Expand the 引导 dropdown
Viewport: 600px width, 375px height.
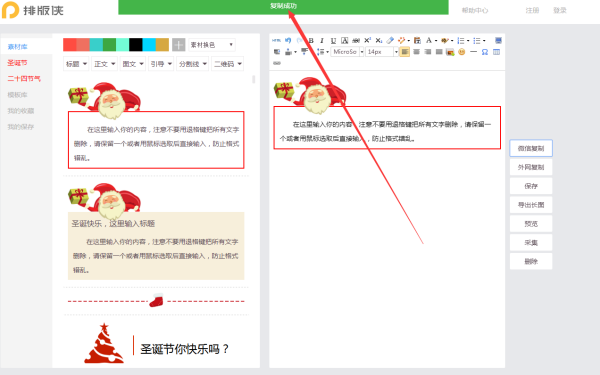161,64
